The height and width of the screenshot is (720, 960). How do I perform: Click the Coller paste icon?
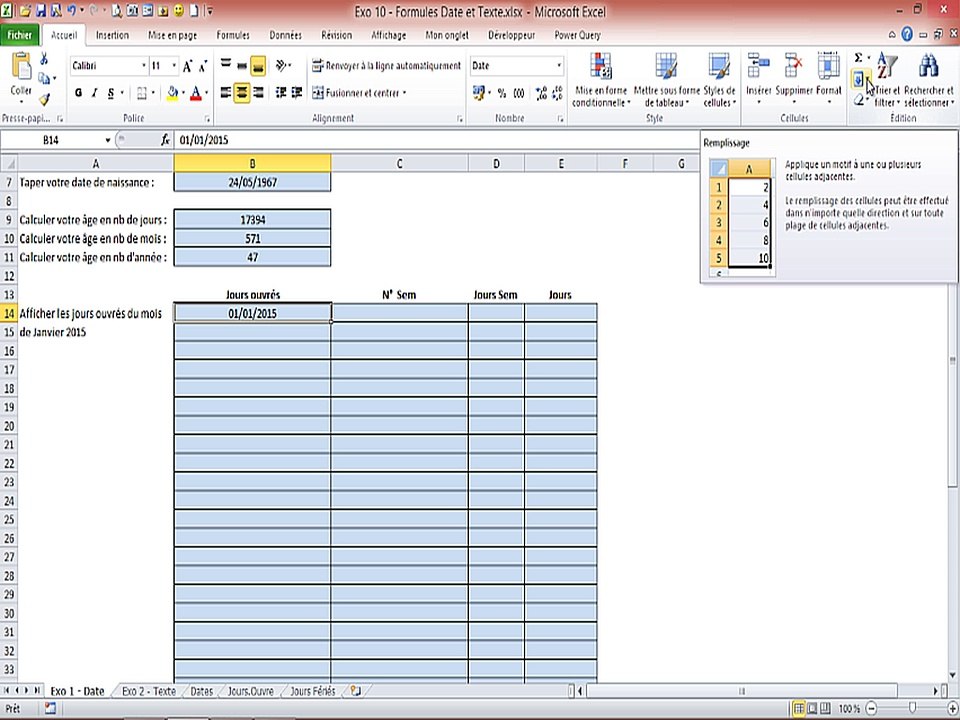(x=21, y=66)
